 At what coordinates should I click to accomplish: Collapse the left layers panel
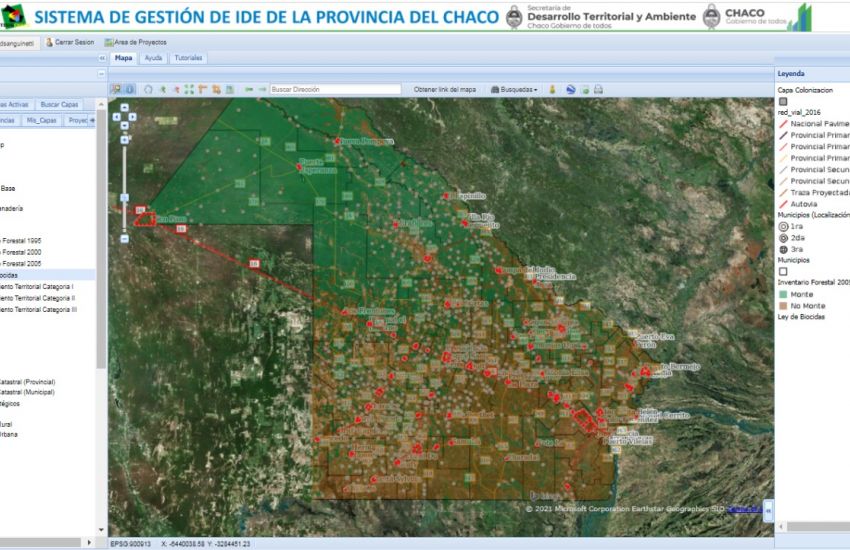pyautogui.click(x=101, y=58)
